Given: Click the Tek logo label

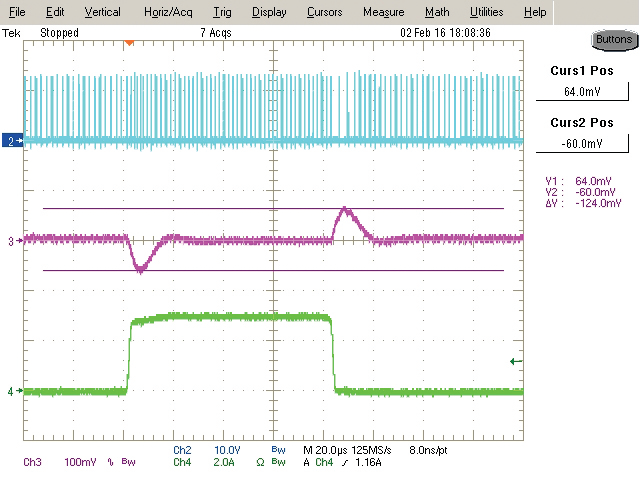Looking at the screenshot, I should point(11,33).
